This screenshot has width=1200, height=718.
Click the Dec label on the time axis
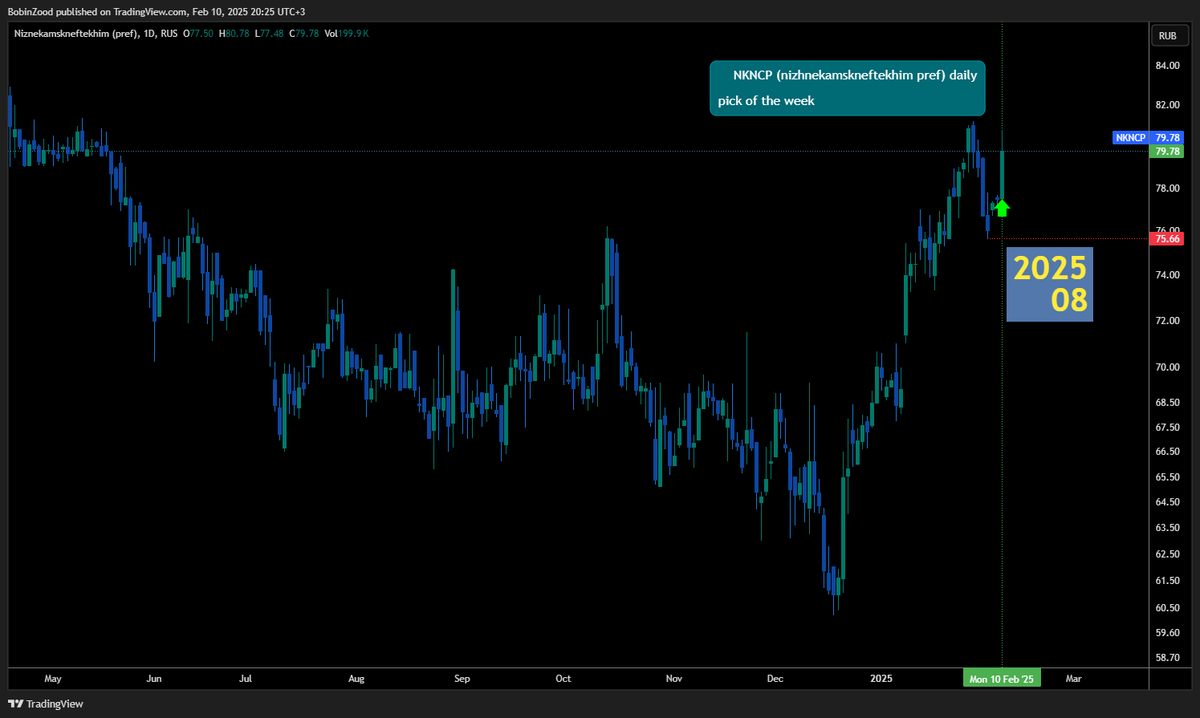point(775,678)
